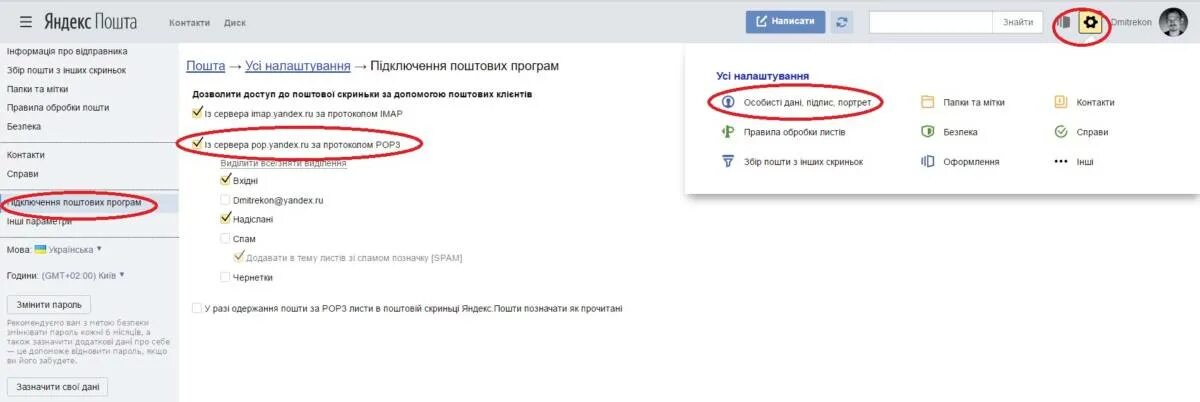Open Справи in the sidebar
This screenshot has width=1200, height=402.
point(23,174)
